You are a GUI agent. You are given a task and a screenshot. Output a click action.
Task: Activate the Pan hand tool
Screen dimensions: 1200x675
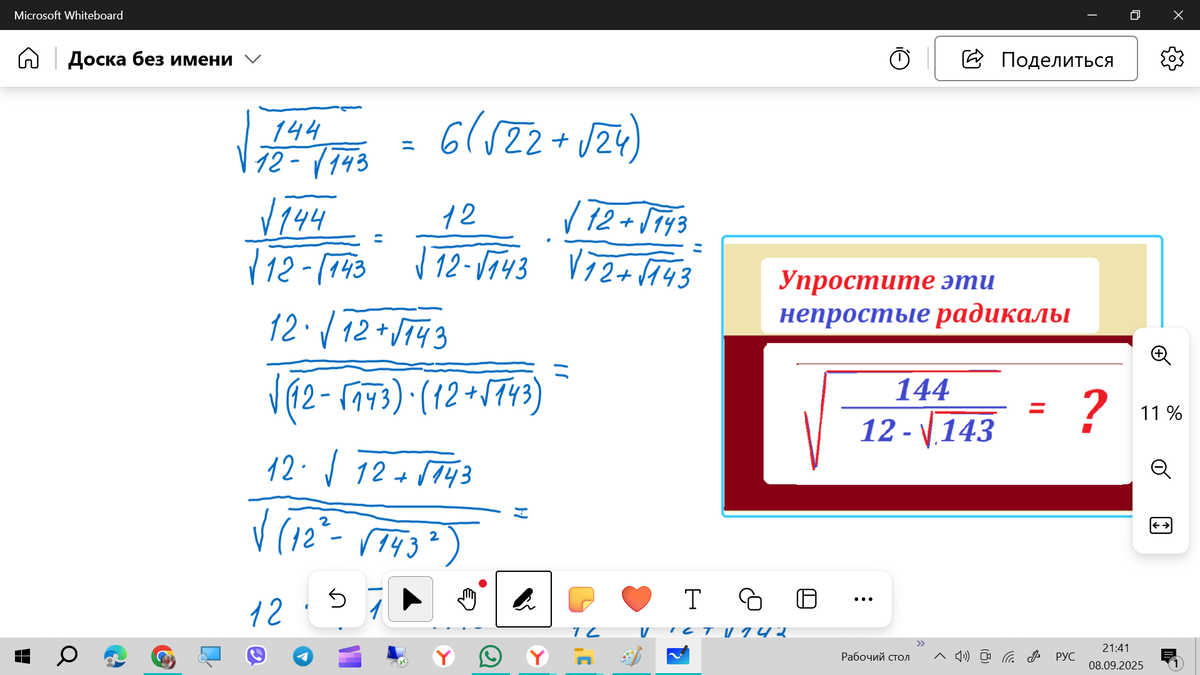click(466, 598)
